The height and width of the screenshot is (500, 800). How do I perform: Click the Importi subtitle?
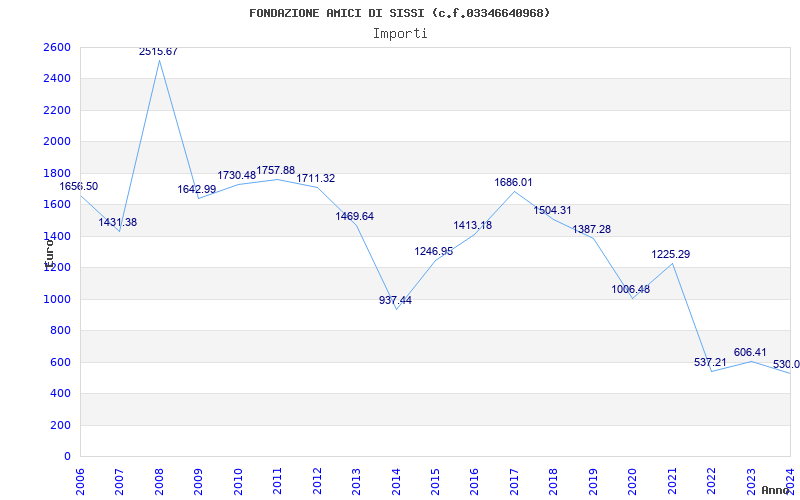tap(400, 34)
